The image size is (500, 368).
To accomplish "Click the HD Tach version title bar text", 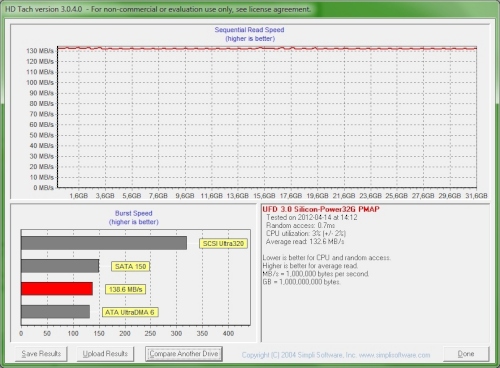I will 158,9.
